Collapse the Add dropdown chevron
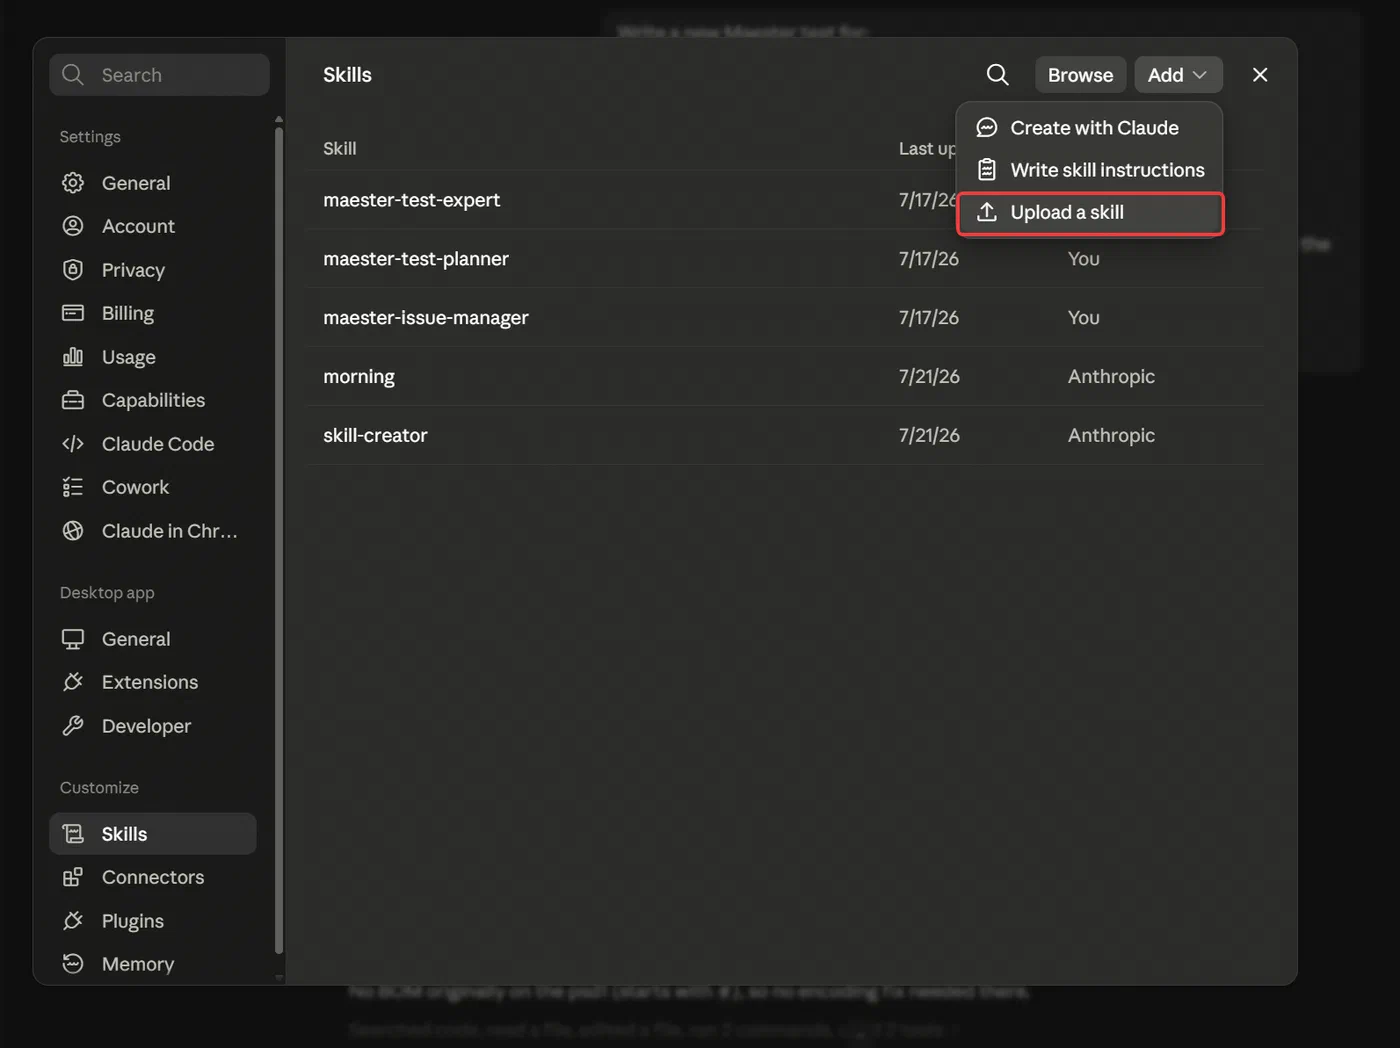1400x1048 pixels. [1200, 75]
